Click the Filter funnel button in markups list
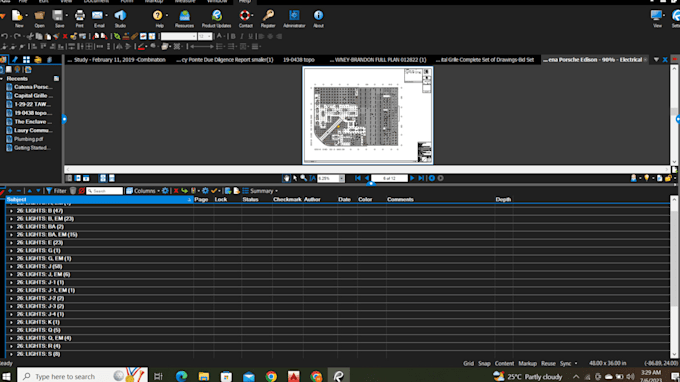 point(56,191)
